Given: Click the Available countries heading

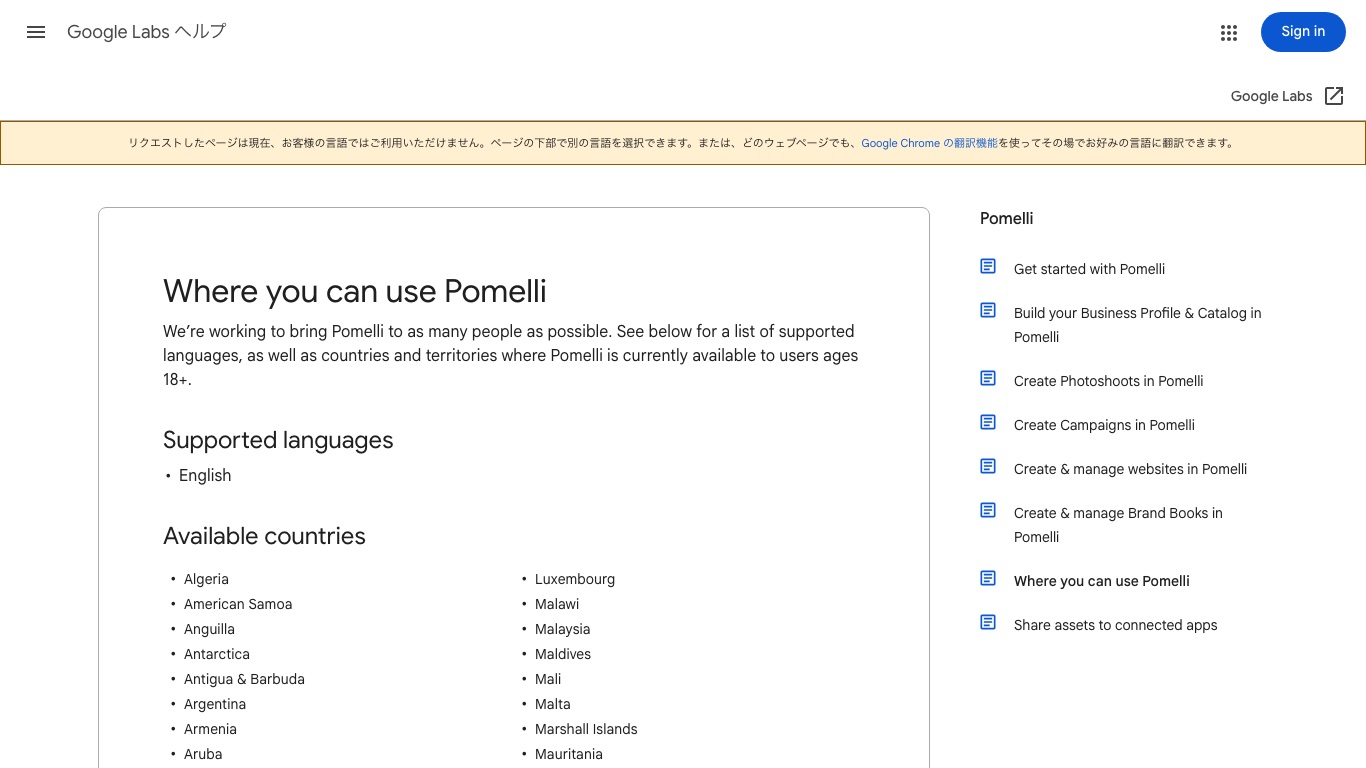Looking at the screenshot, I should (264, 536).
